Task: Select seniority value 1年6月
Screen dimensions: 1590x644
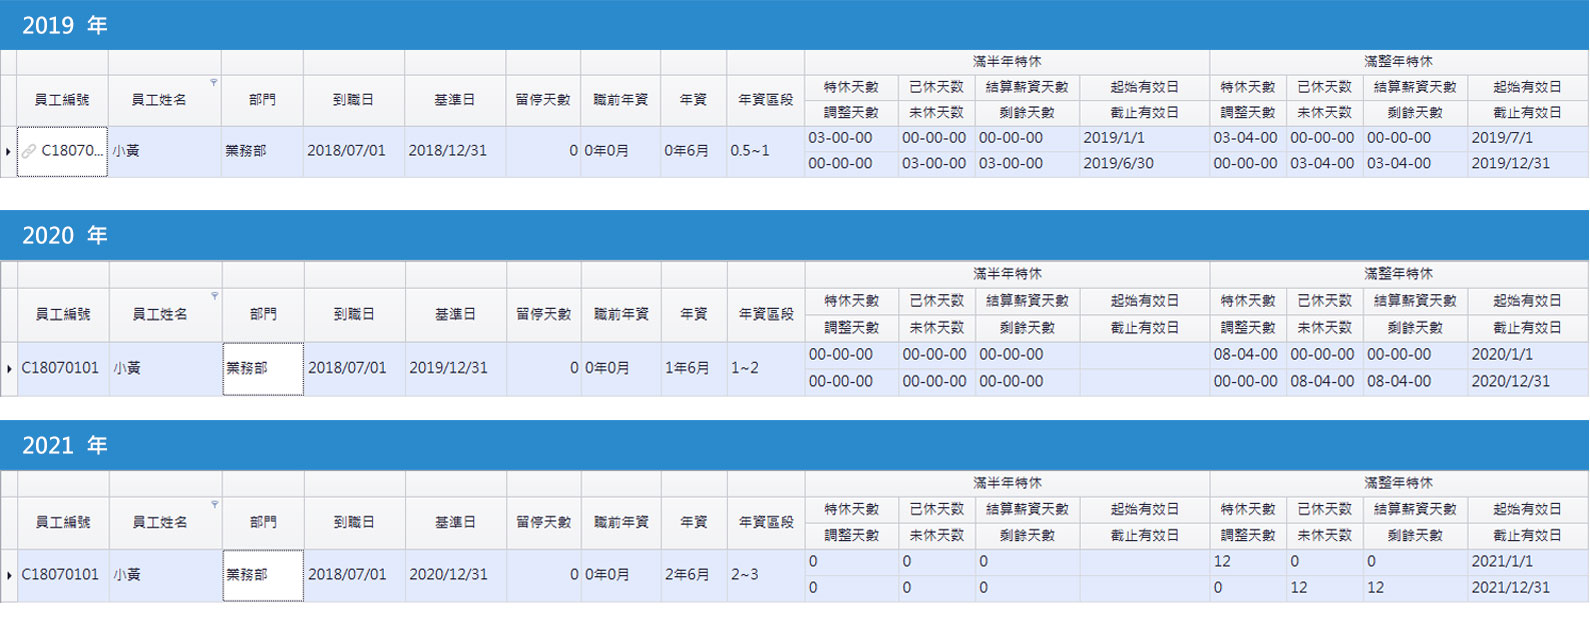Action: click(694, 369)
